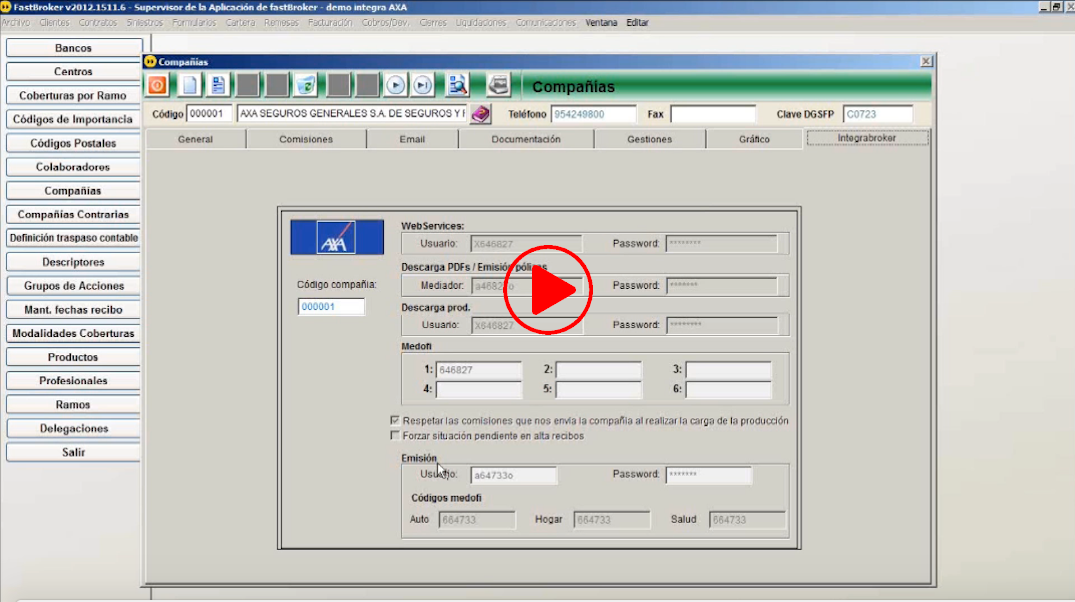Screen dimensions: 1075x602
Task: Switch to the Gráfico tab
Action: click(x=754, y=139)
